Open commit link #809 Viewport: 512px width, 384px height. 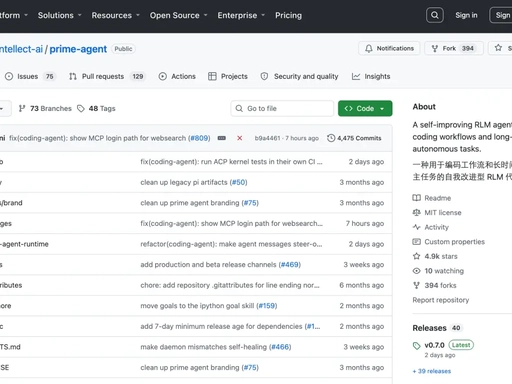[199, 138]
